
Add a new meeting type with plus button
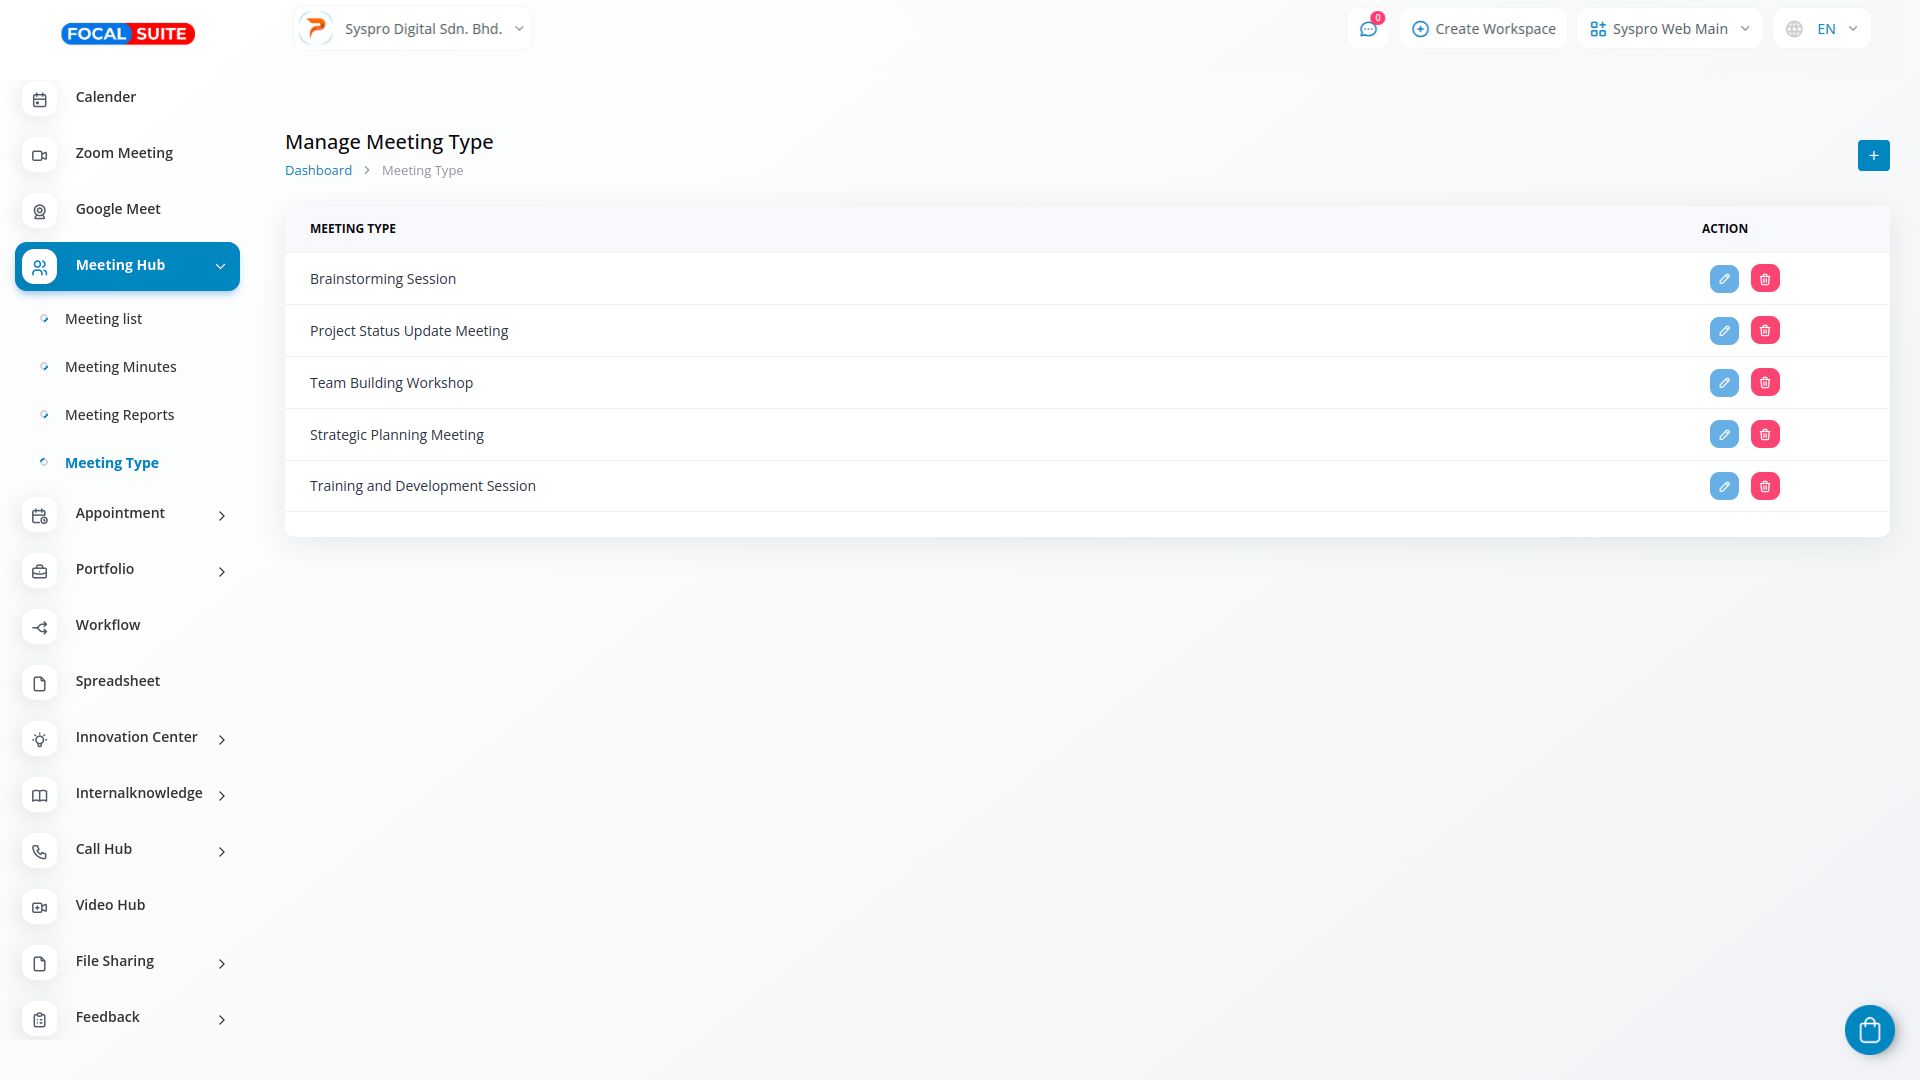[x=1873, y=155]
